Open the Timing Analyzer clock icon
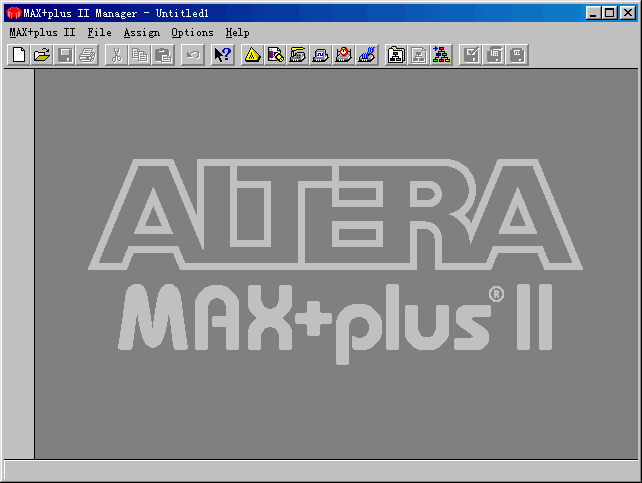Image resolution: width=642 pixels, height=483 pixels. [x=344, y=55]
